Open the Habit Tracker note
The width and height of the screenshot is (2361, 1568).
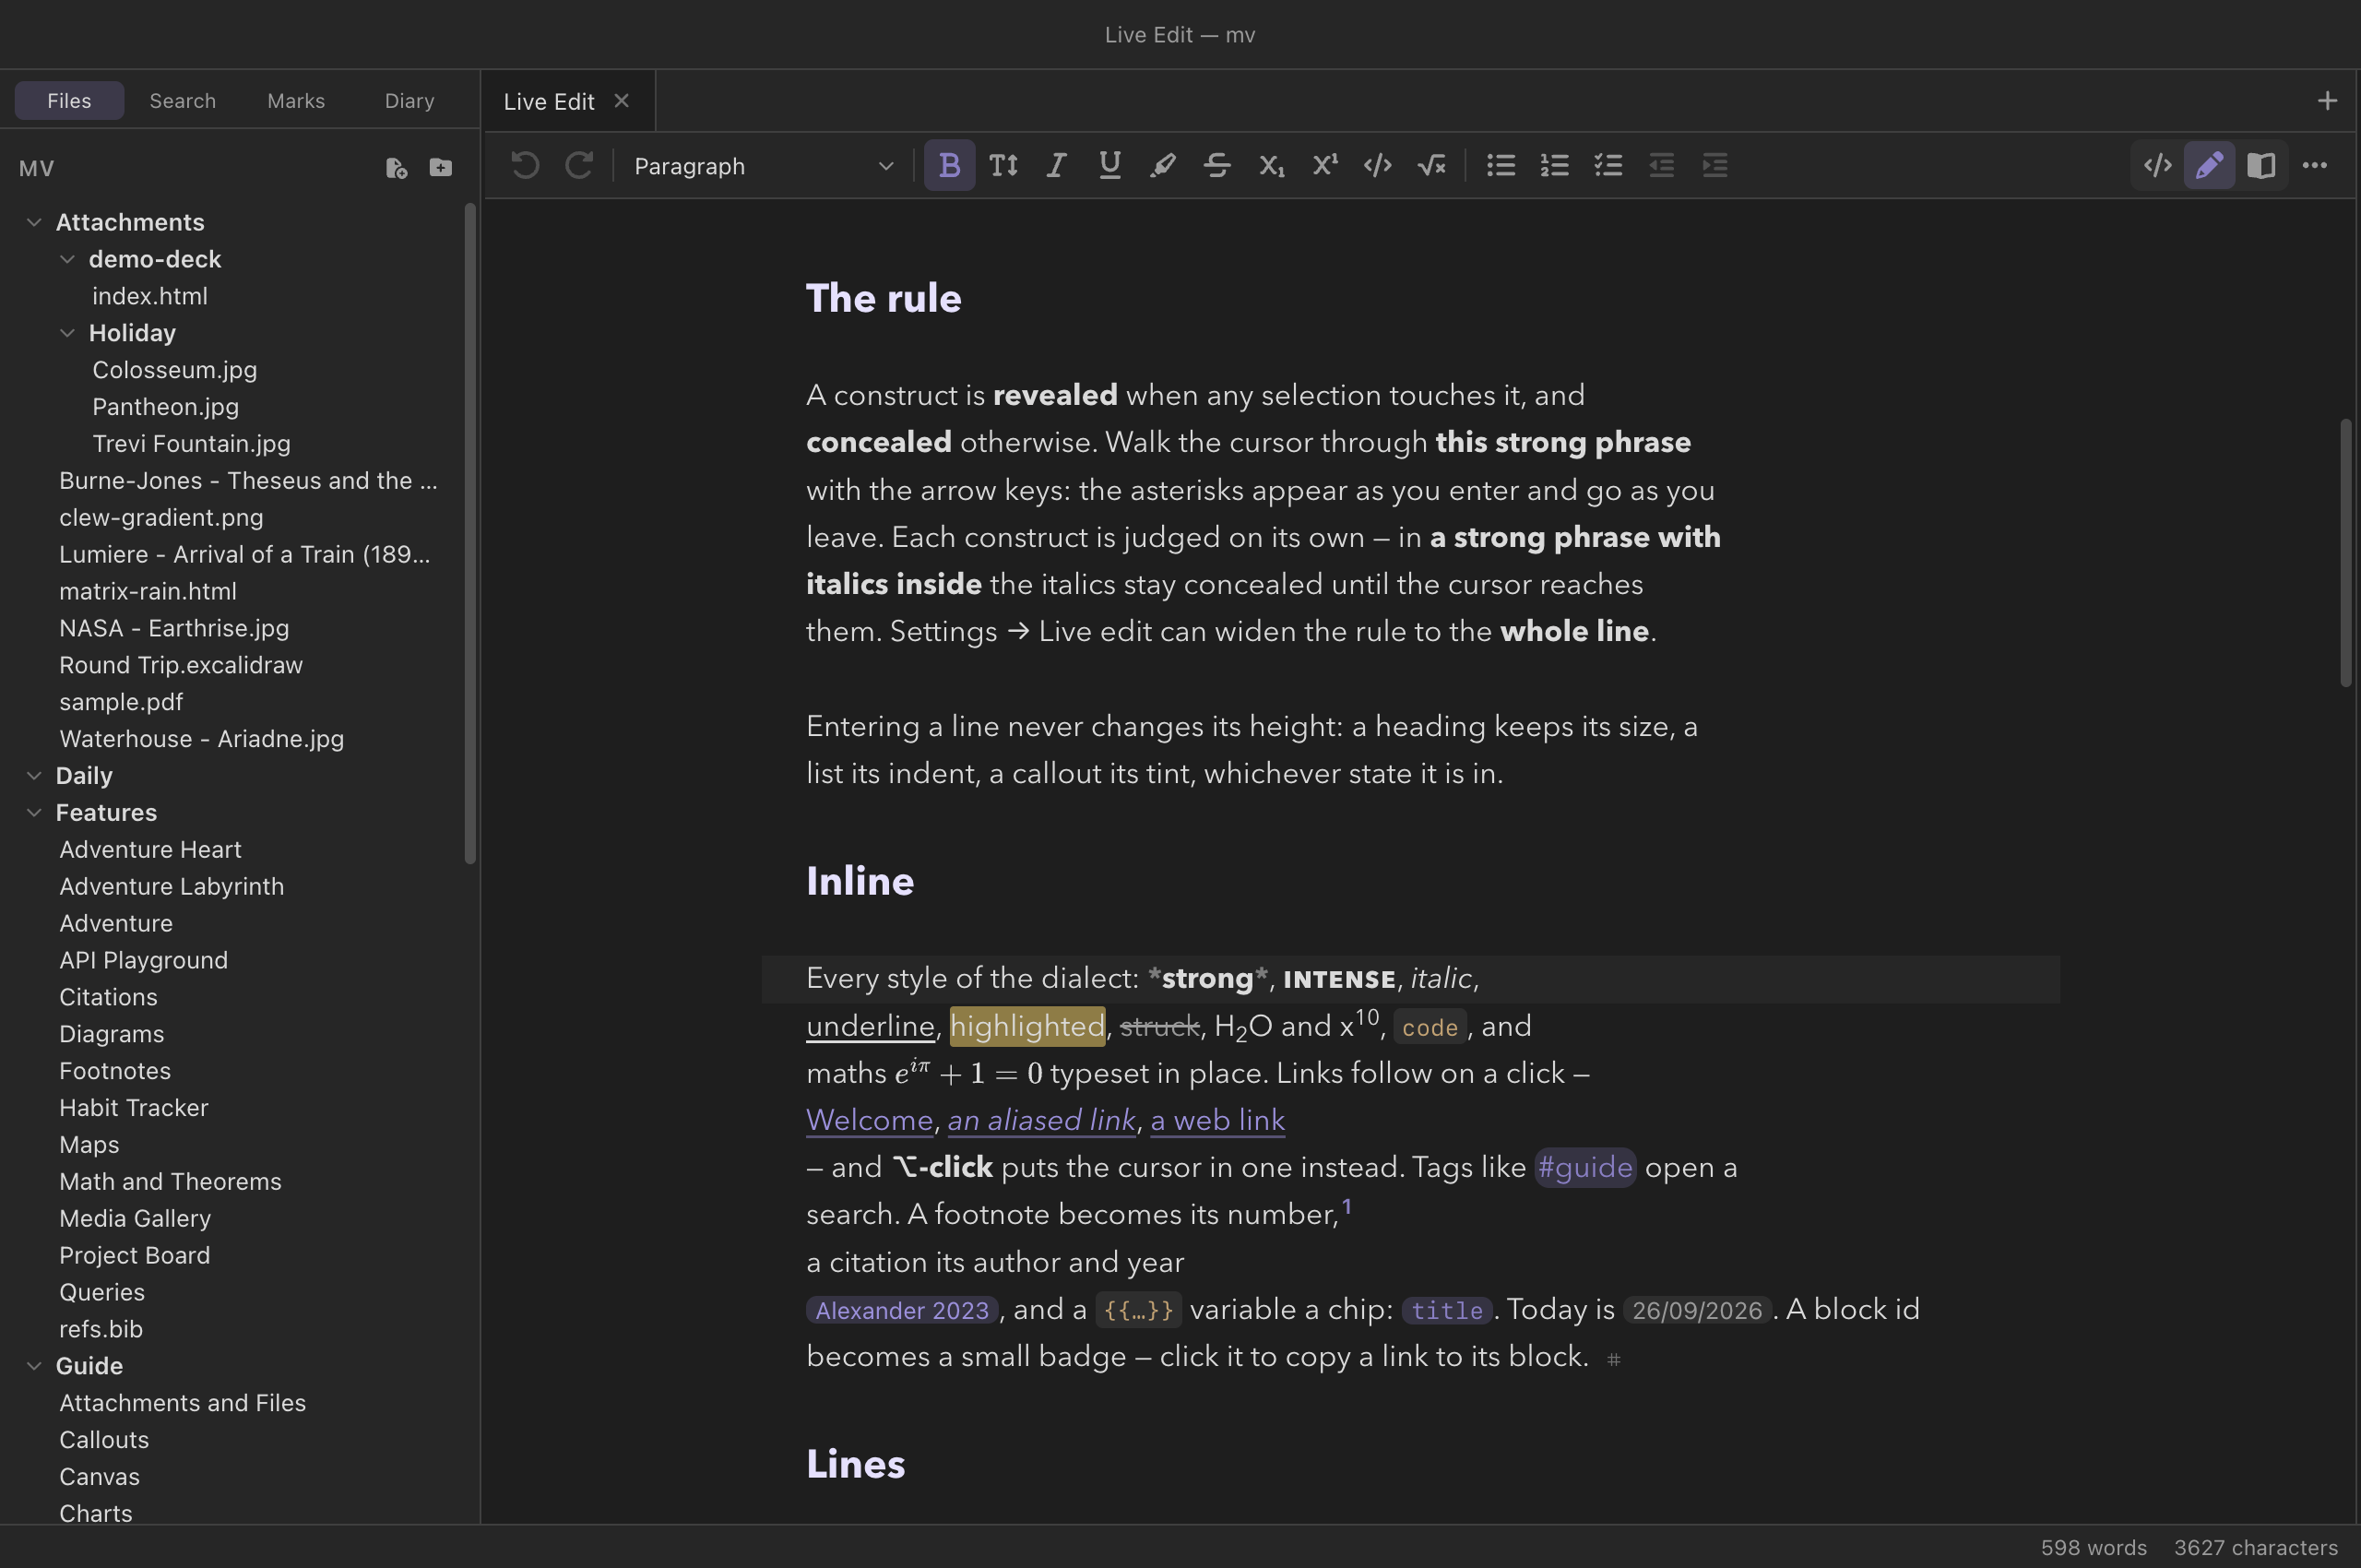(134, 1108)
